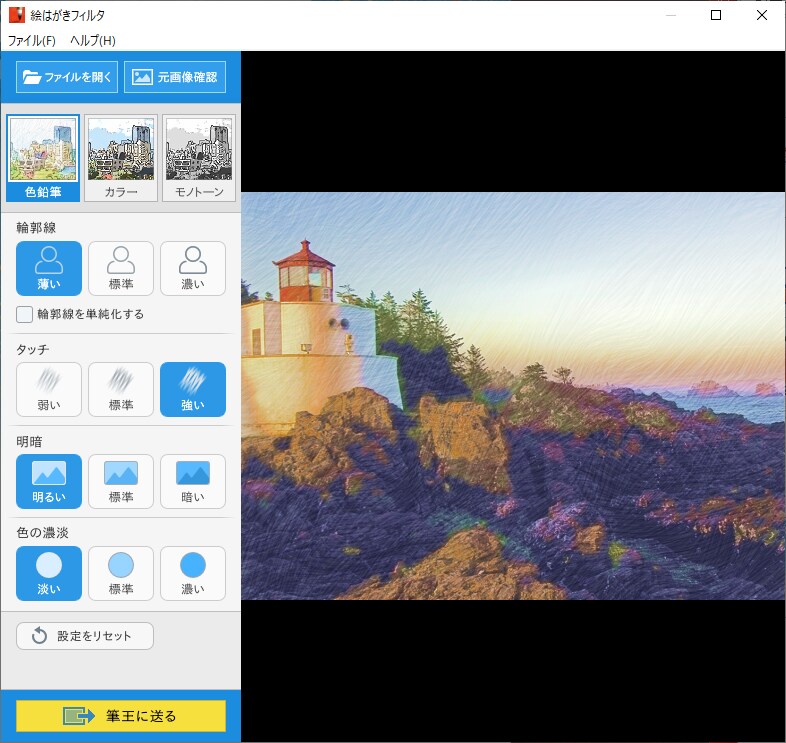Select the モノトーン filter thumbnail
This screenshot has width=786, height=743.
[199, 158]
